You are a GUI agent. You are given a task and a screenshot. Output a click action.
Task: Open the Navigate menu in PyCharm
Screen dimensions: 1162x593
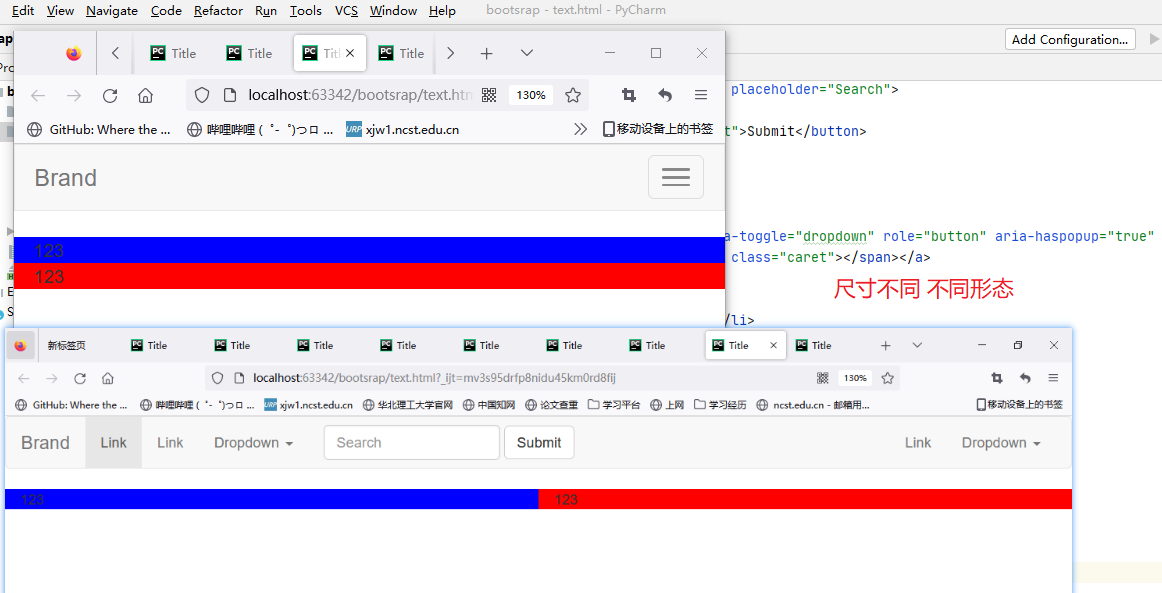click(x=112, y=10)
